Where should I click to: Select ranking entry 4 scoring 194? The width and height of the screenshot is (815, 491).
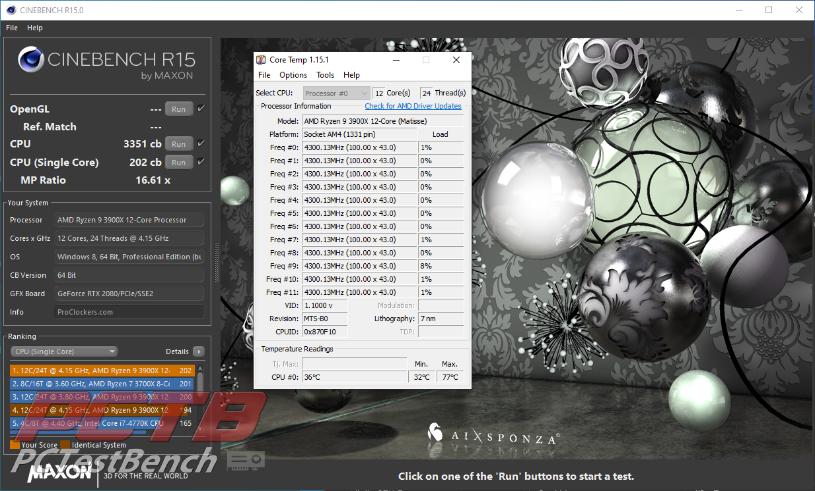pos(102,410)
